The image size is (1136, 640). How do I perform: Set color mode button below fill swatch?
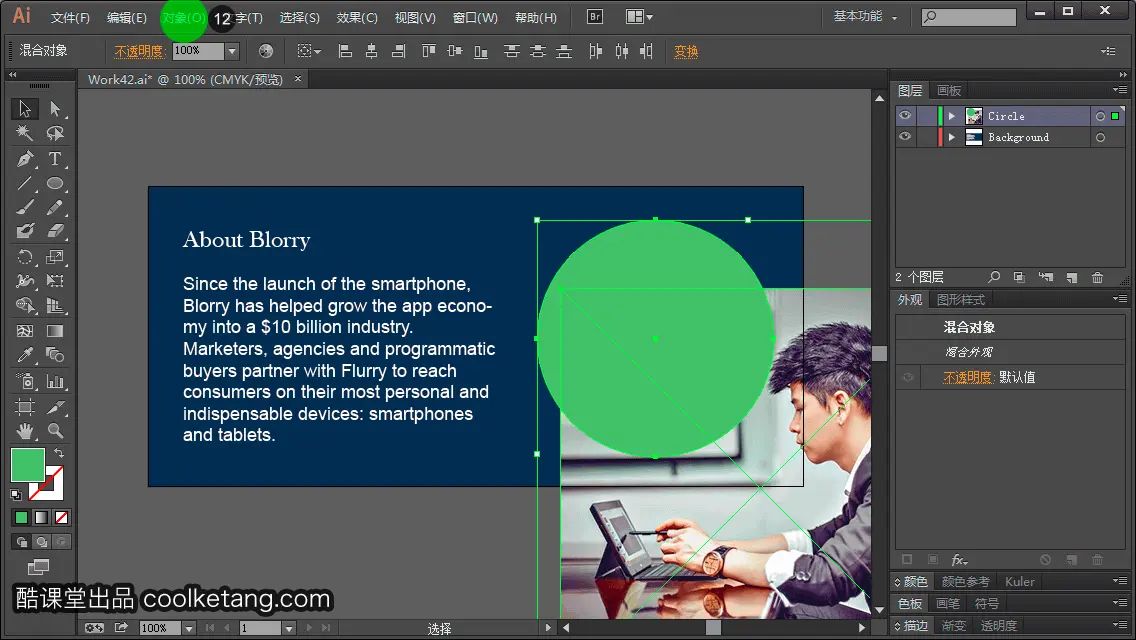pos(21,518)
